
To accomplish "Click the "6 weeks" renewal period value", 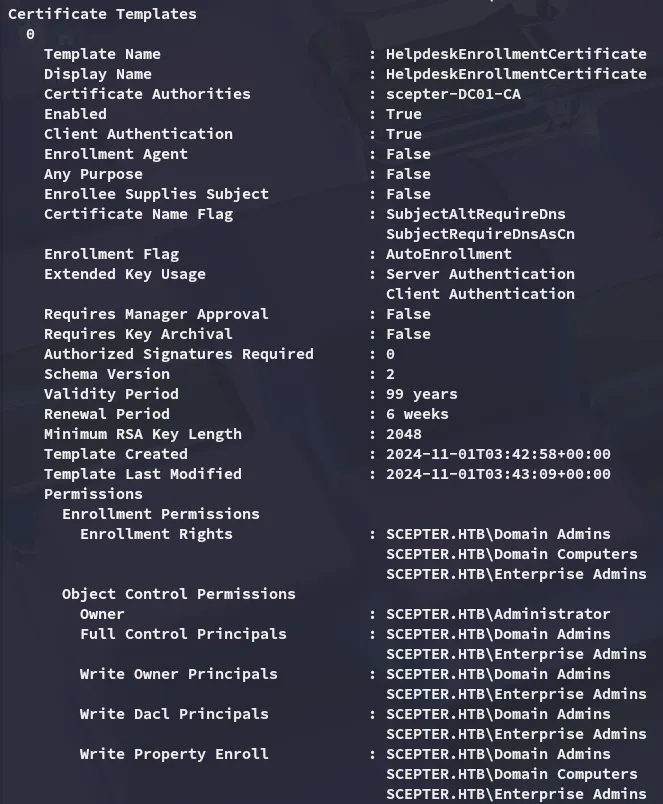I will point(417,414).
